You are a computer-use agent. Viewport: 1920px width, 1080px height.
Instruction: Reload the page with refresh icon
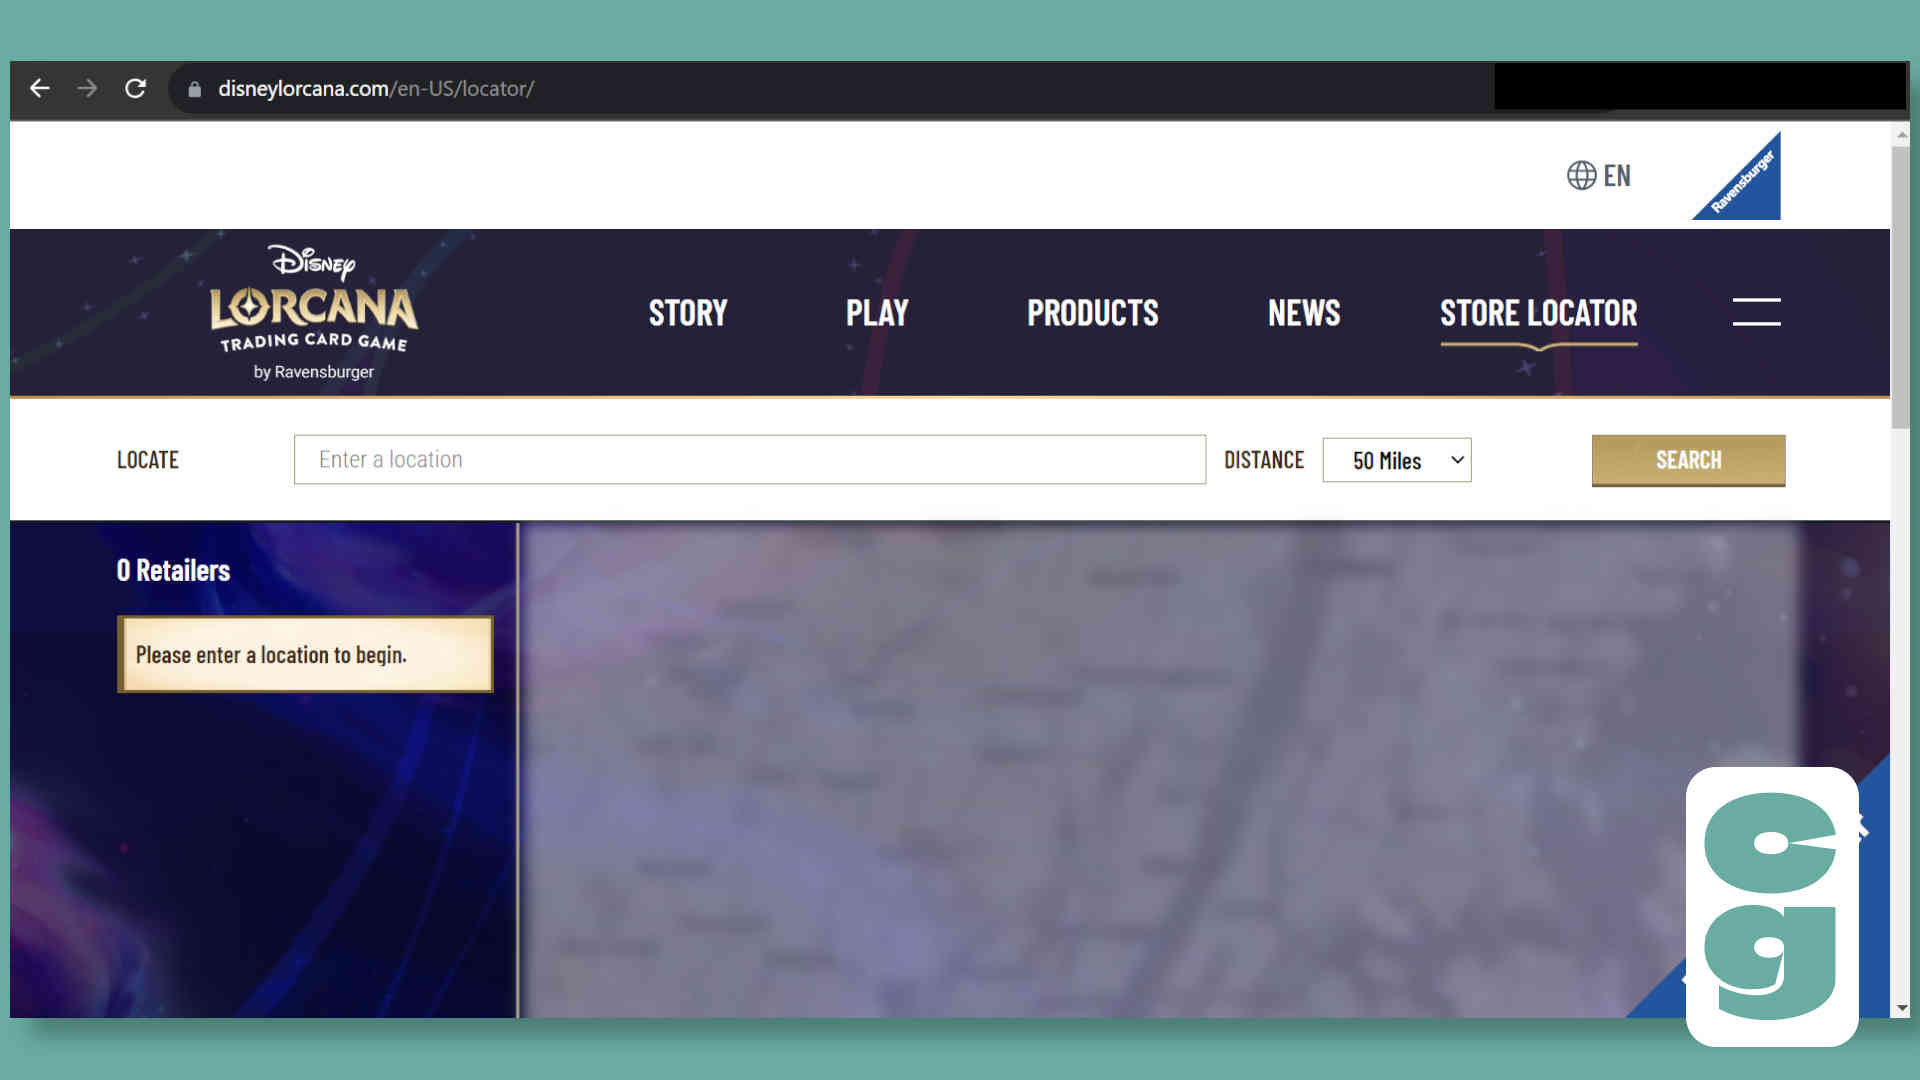coord(135,88)
